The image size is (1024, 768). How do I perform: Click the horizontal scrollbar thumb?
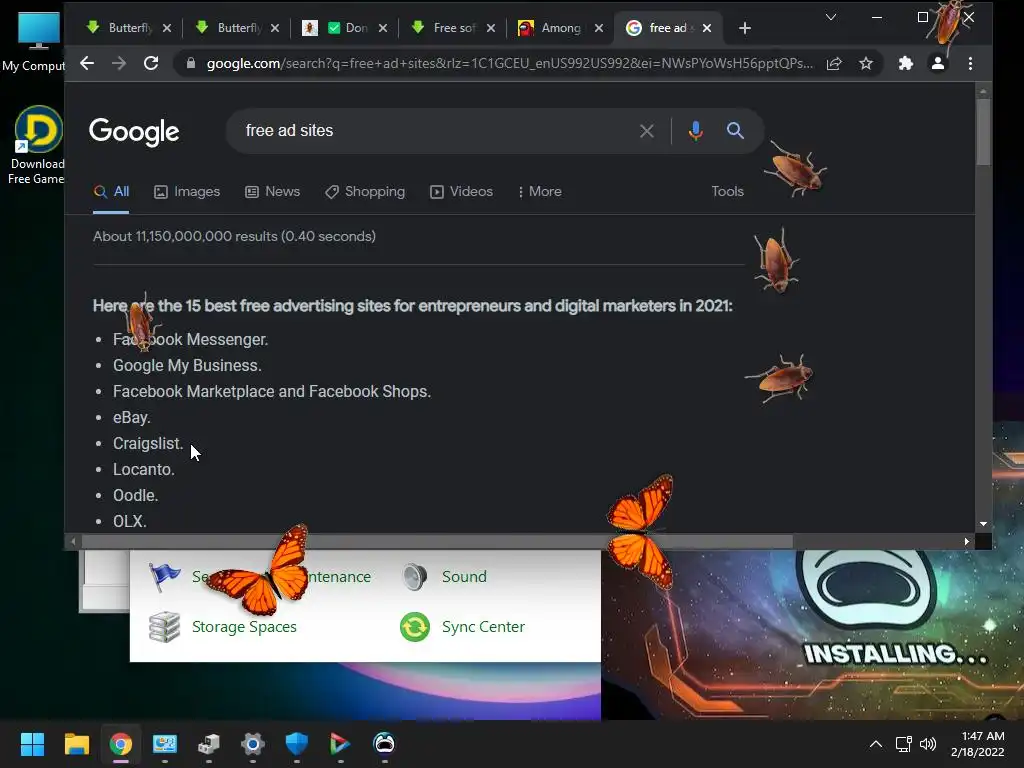[436, 541]
